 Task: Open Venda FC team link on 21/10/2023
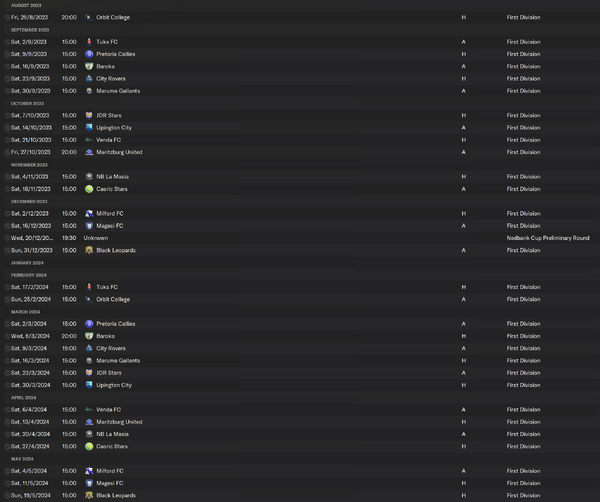click(109, 140)
